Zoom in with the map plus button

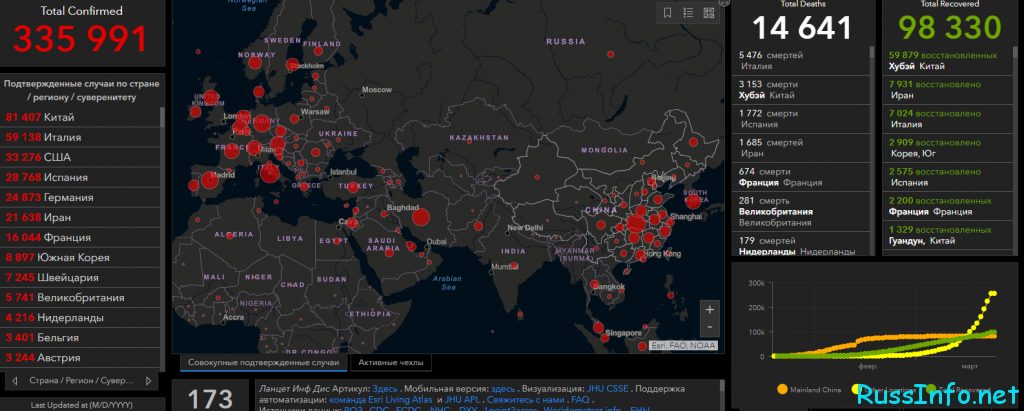coord(709,310)
